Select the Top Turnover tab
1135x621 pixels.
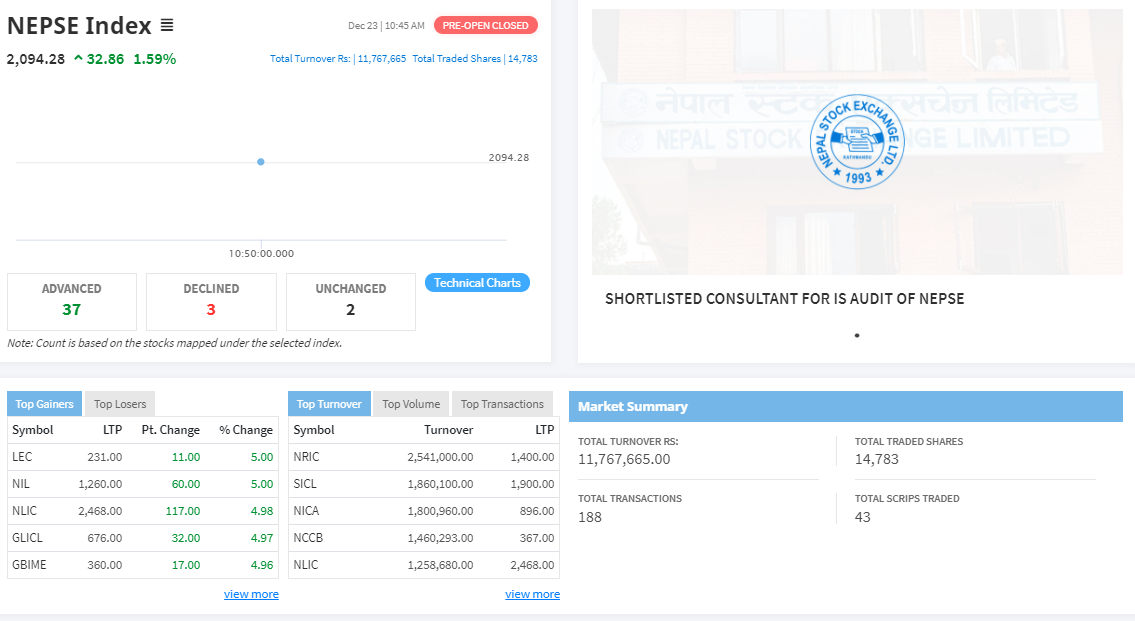pos(329,404)
